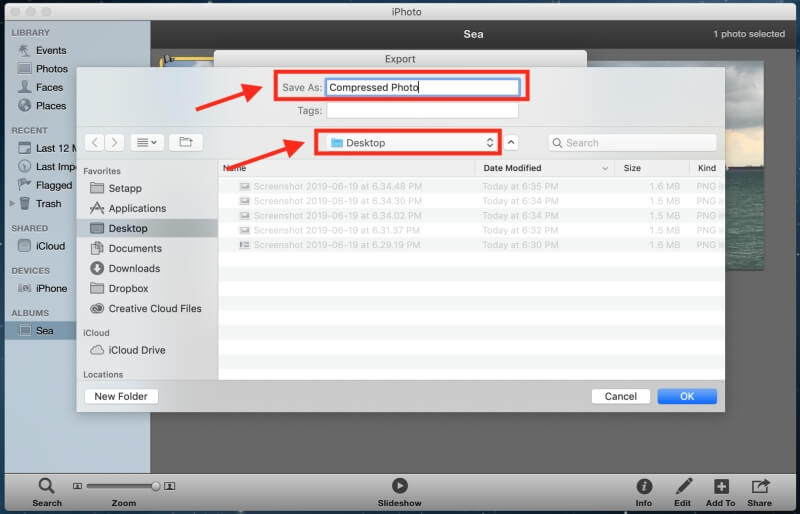Click the Search magnifier icon in bottom toolbar
800x514 pixels.
(x=46, y=486)
